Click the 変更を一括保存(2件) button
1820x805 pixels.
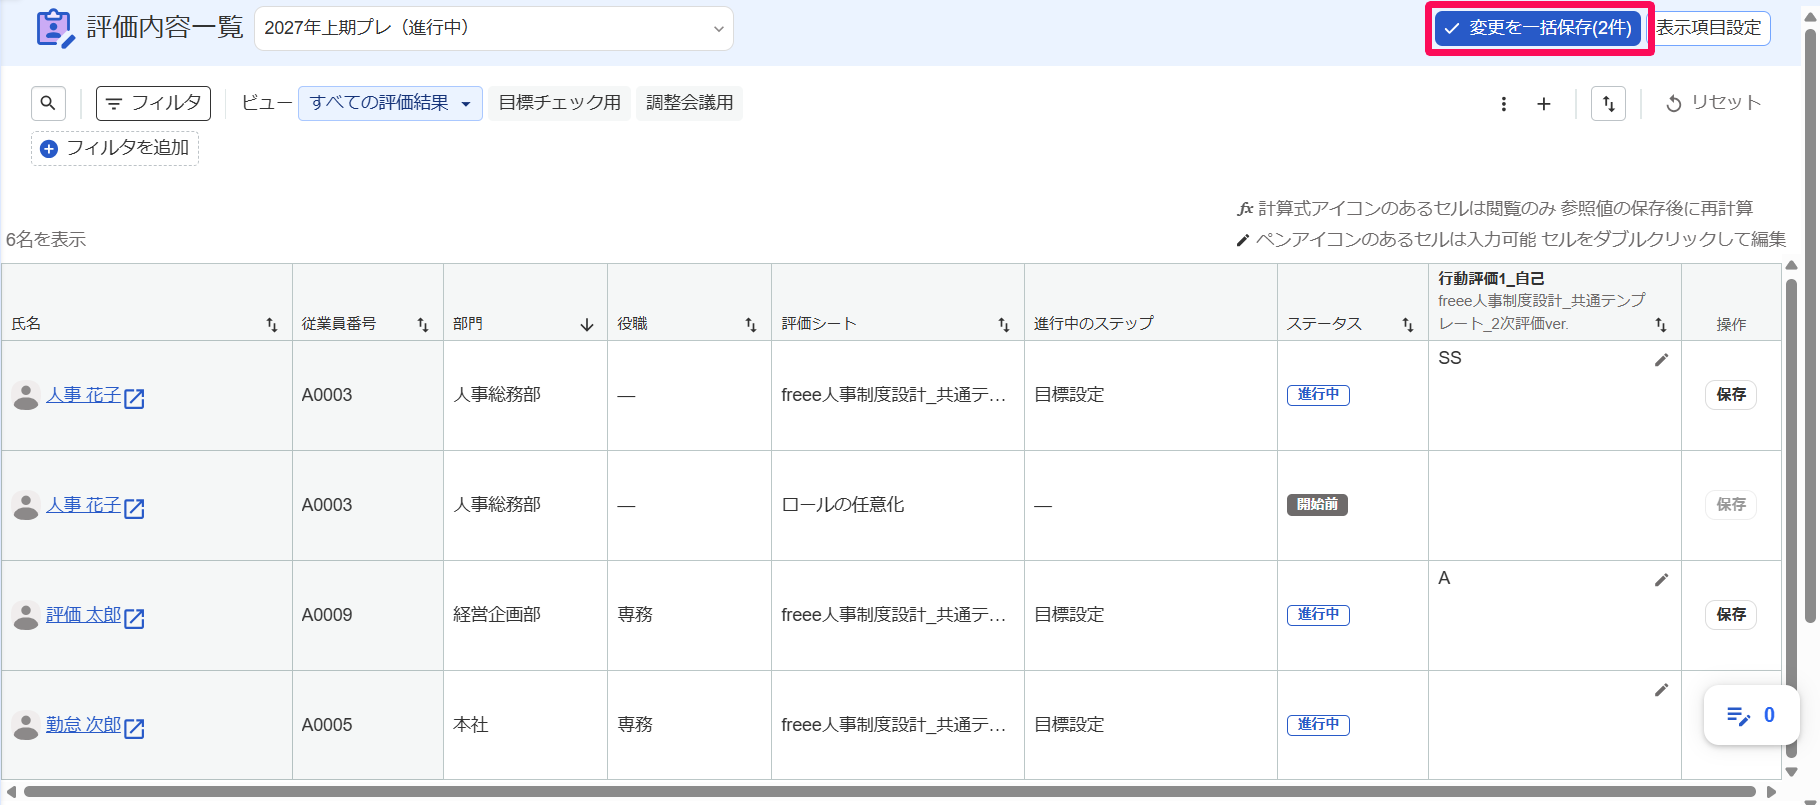(1538, 28)
